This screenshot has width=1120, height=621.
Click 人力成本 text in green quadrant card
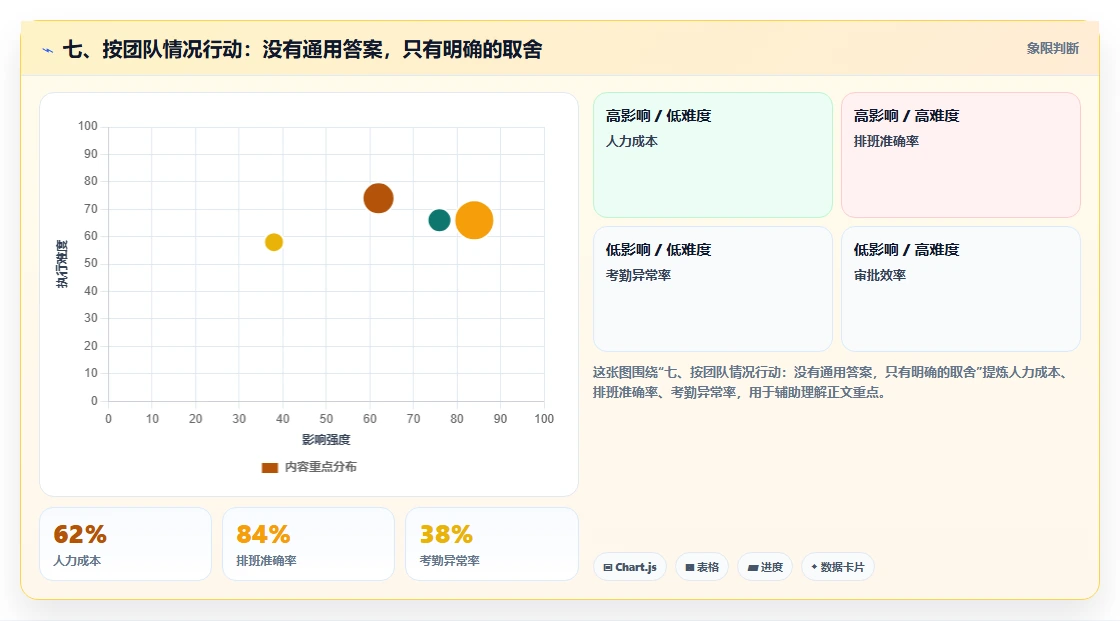click(x=631, y=141)
